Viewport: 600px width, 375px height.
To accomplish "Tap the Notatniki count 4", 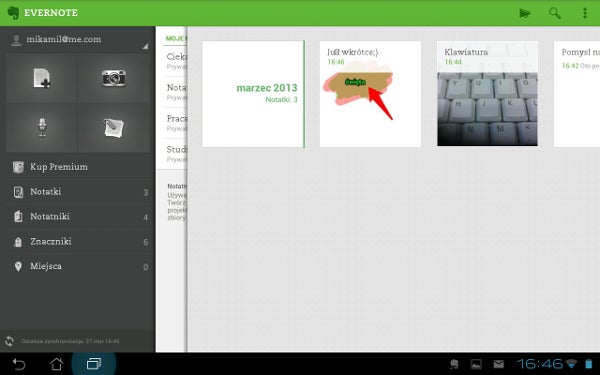I will 145,217.
